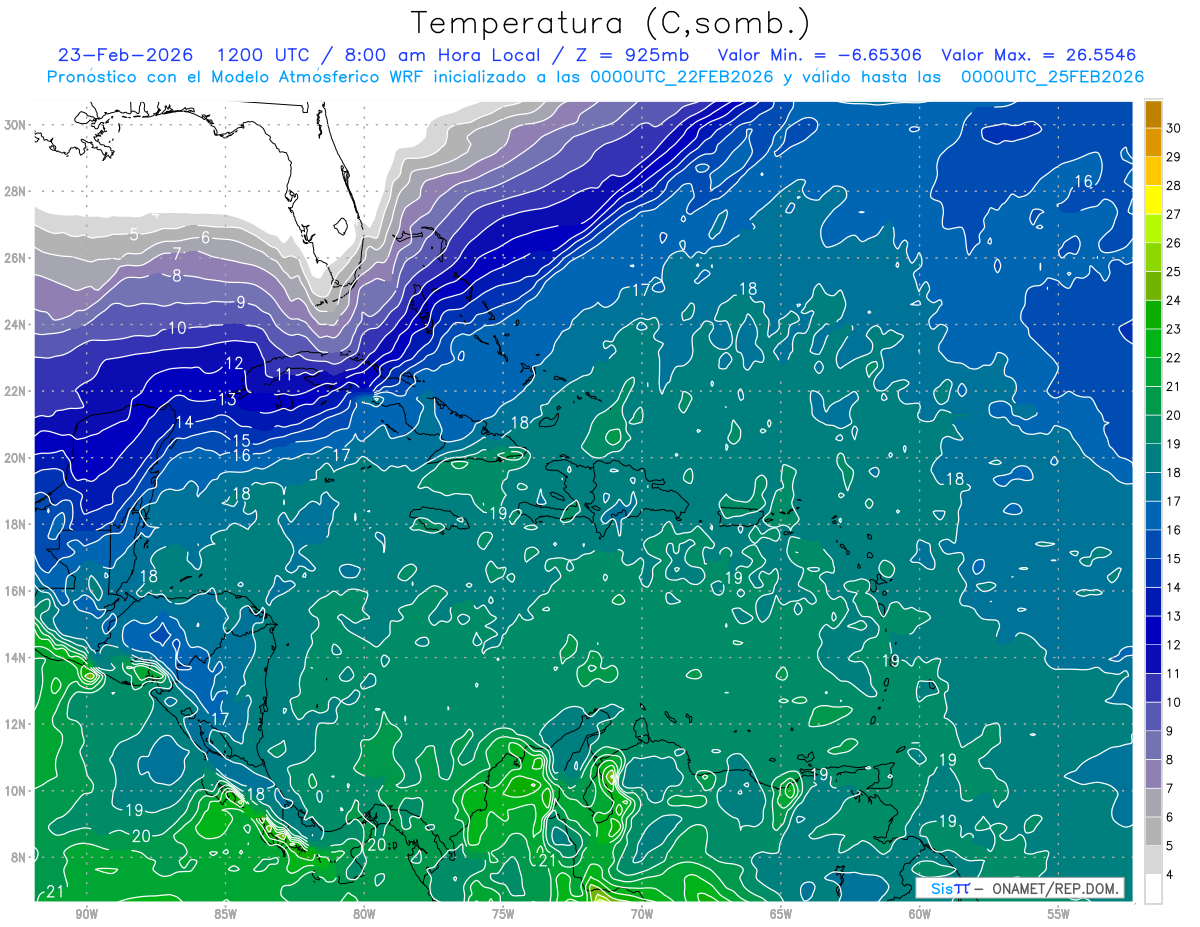Image resolution: width=1200 pixels, height=927 pixels.
Task: Click the '60W' longitude label
Action: (920, 914)
